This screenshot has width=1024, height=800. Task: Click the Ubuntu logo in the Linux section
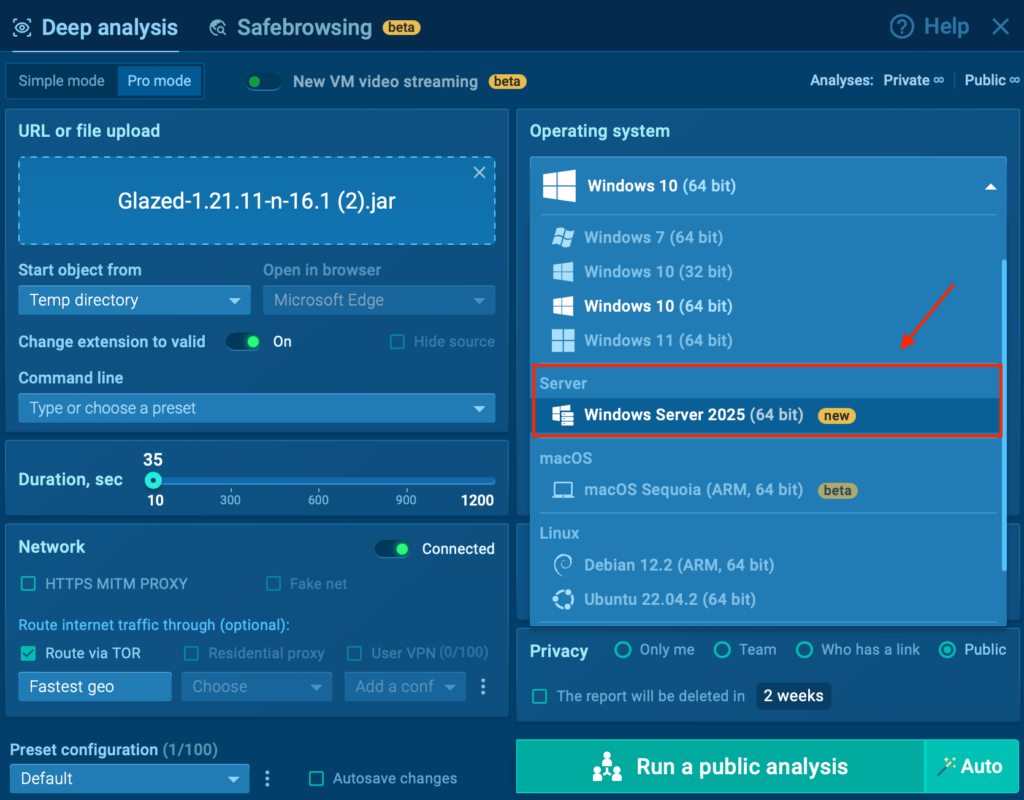pyautogui.click(x=563, y=599)
